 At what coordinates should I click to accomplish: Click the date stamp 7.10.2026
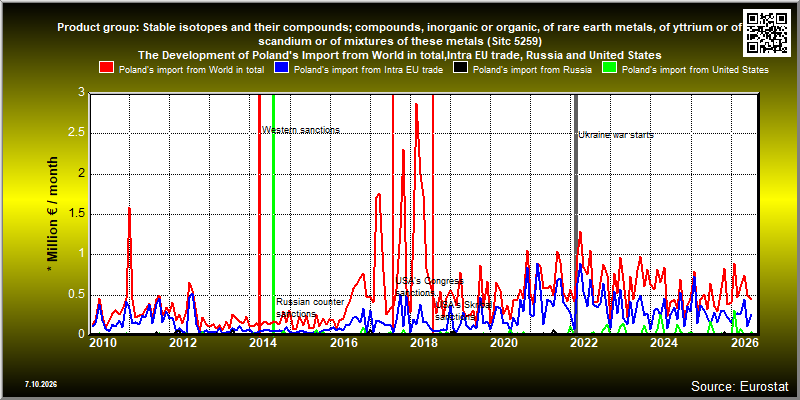click(40, 384)
